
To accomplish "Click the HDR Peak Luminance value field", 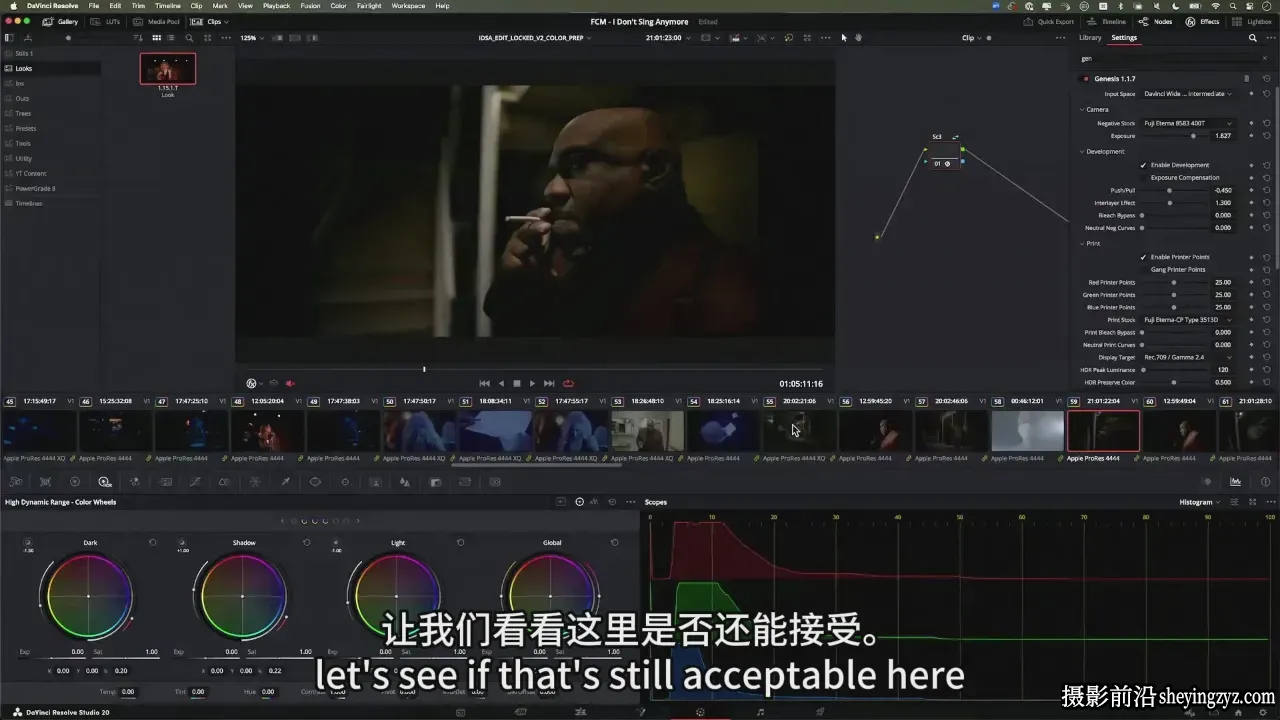I will [x=1222, y=370].
